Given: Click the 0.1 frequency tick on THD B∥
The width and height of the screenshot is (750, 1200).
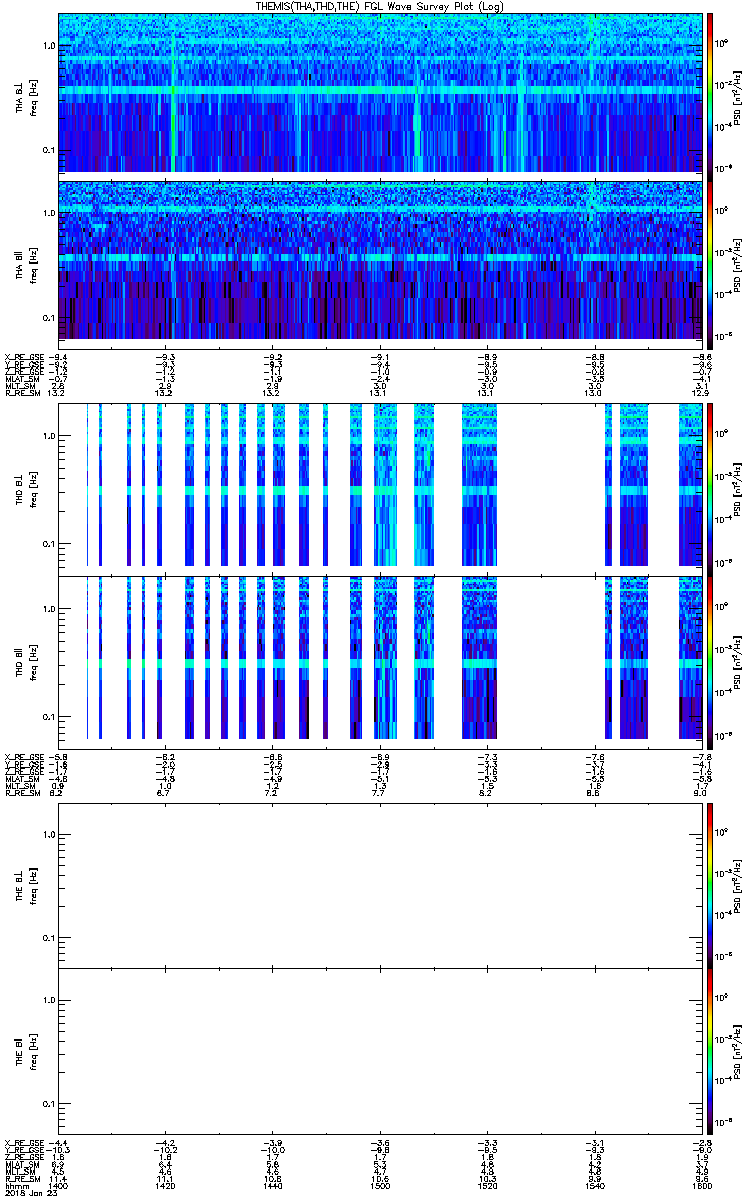Looking at the screenshot, I should pos(48,718).
